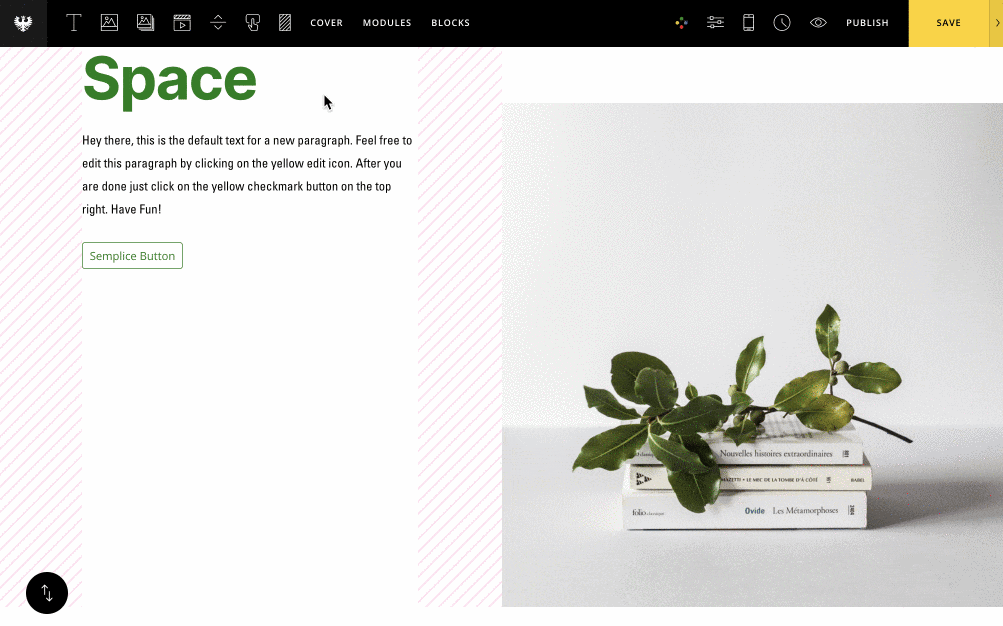Expand the arrow beside Save
The height and width of the screenshot is (626, 1003).
click(x=997, y=23)
